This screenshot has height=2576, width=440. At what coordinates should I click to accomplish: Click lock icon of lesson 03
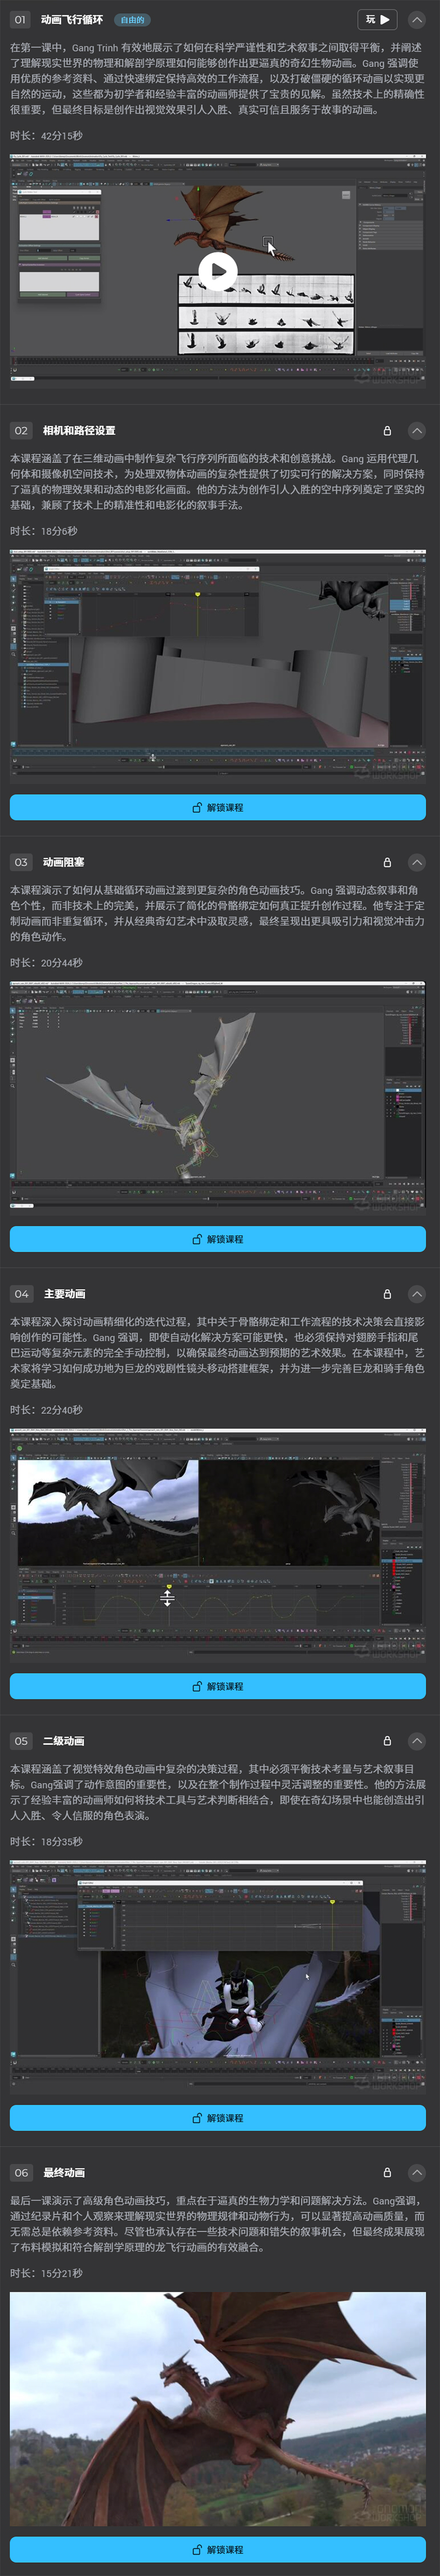click(387, 863)
